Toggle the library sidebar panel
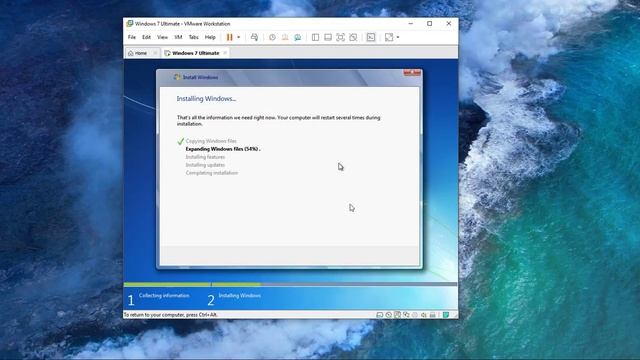The image size is (640, 360). [315, 37]
